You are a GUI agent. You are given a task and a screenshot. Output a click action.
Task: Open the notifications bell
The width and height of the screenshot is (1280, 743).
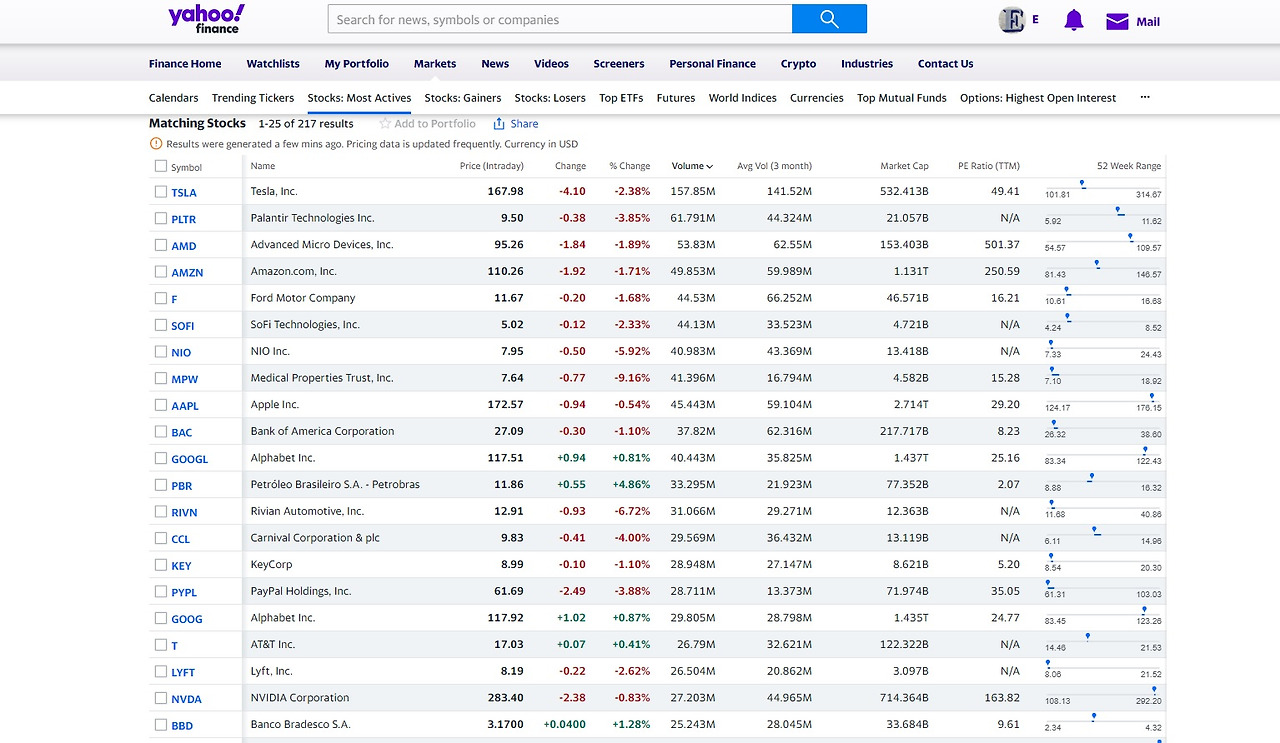[1073, 19]
